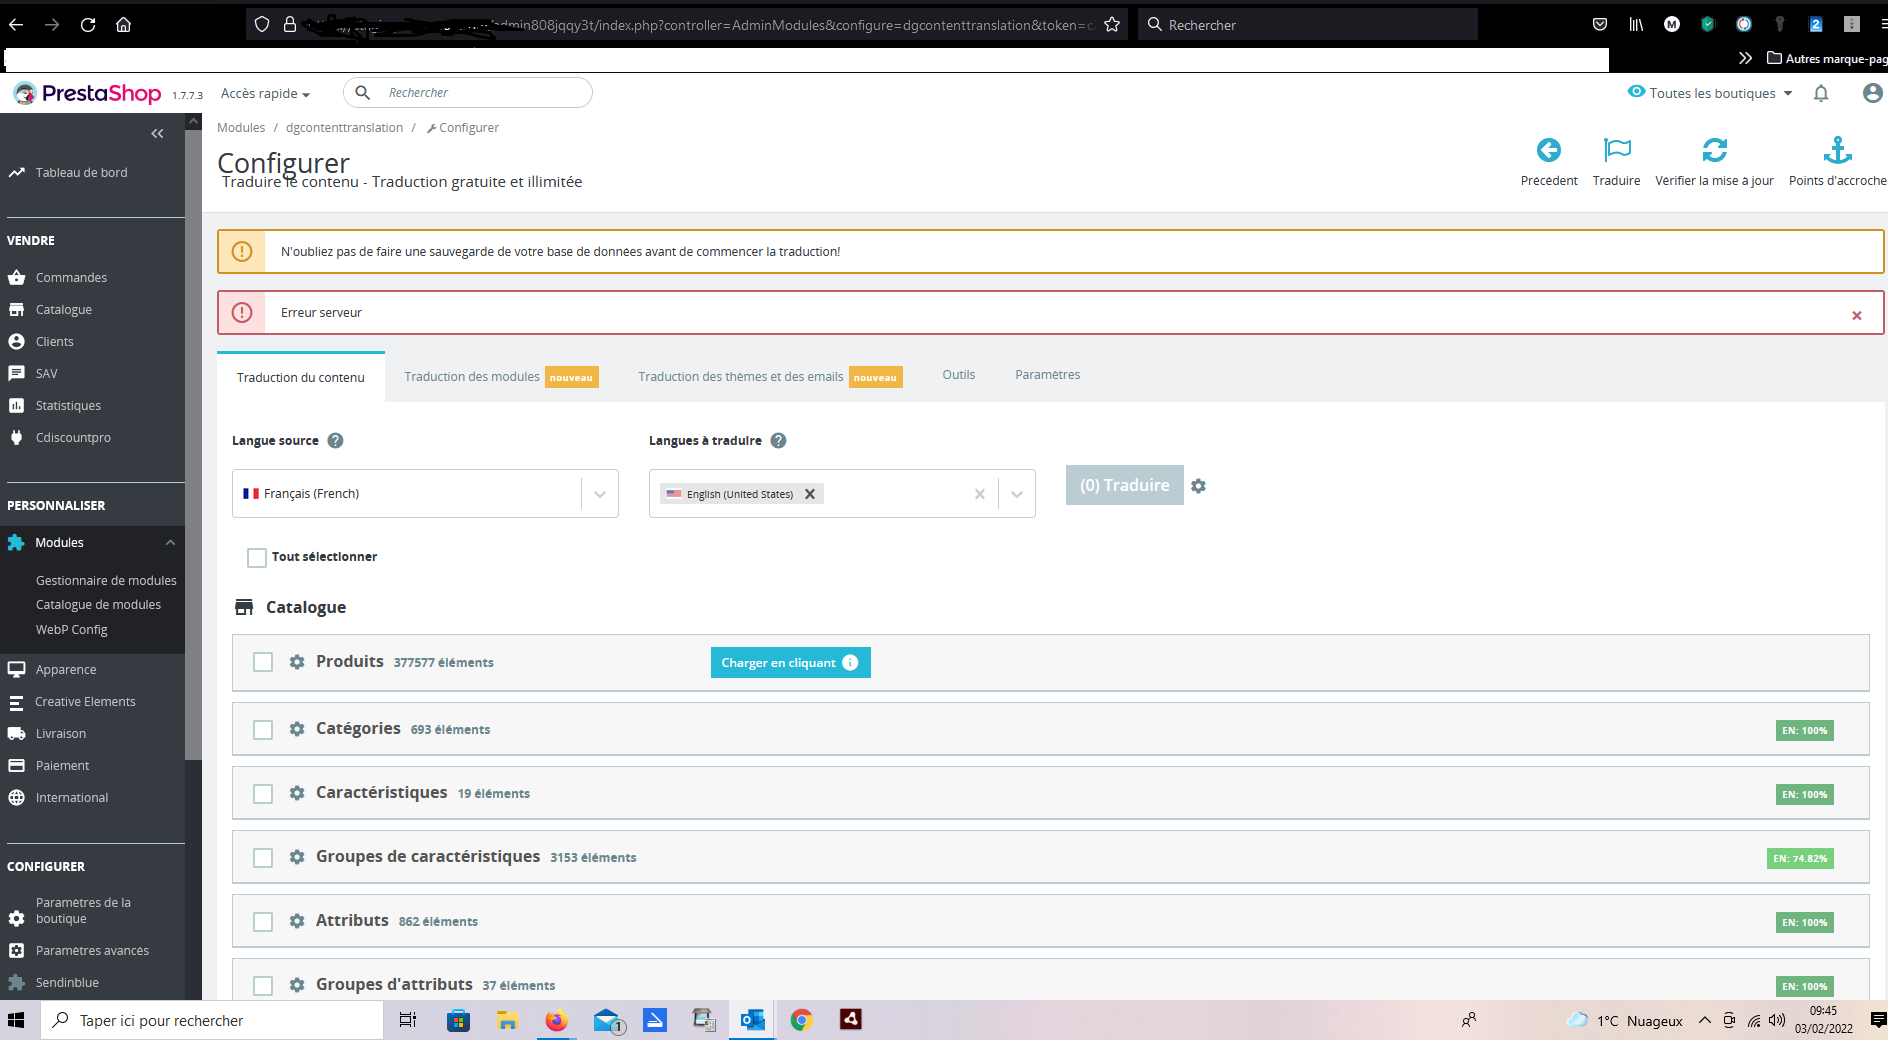The image size is (1888, 1040).
Task: Open Paramètres avancés in sidebar
Action: tap(92, 951)
